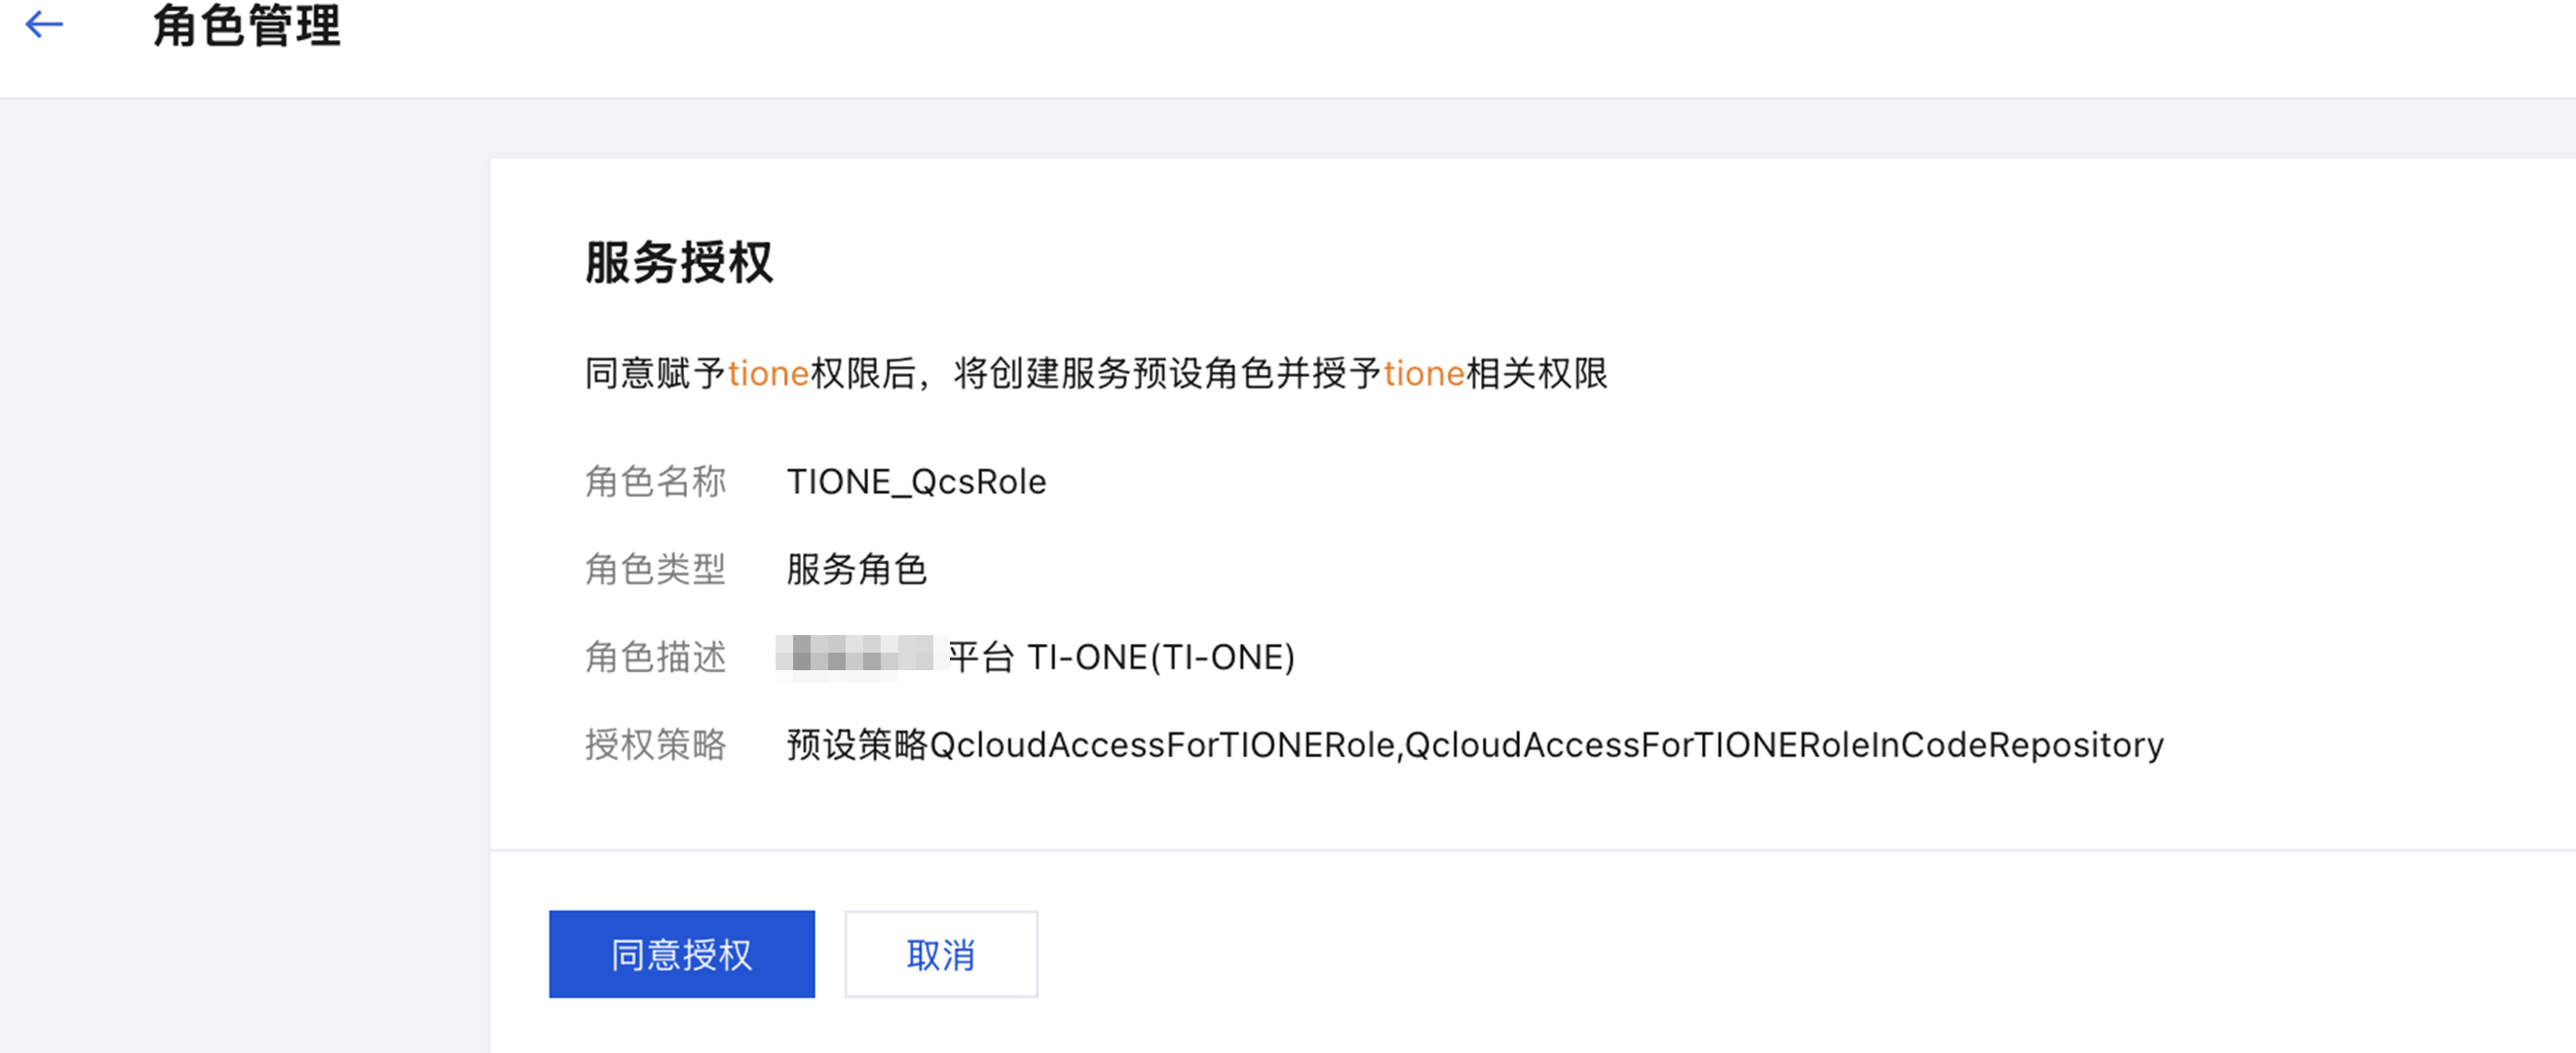Click the 角色描述 label
Image resolution: width=2576 pixels, height=1053 pixels.
(656, 657)
